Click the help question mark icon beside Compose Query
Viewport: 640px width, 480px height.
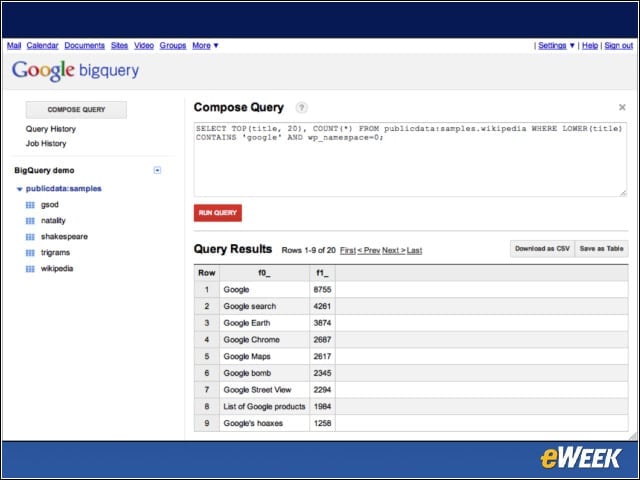[x=301, y=108]
